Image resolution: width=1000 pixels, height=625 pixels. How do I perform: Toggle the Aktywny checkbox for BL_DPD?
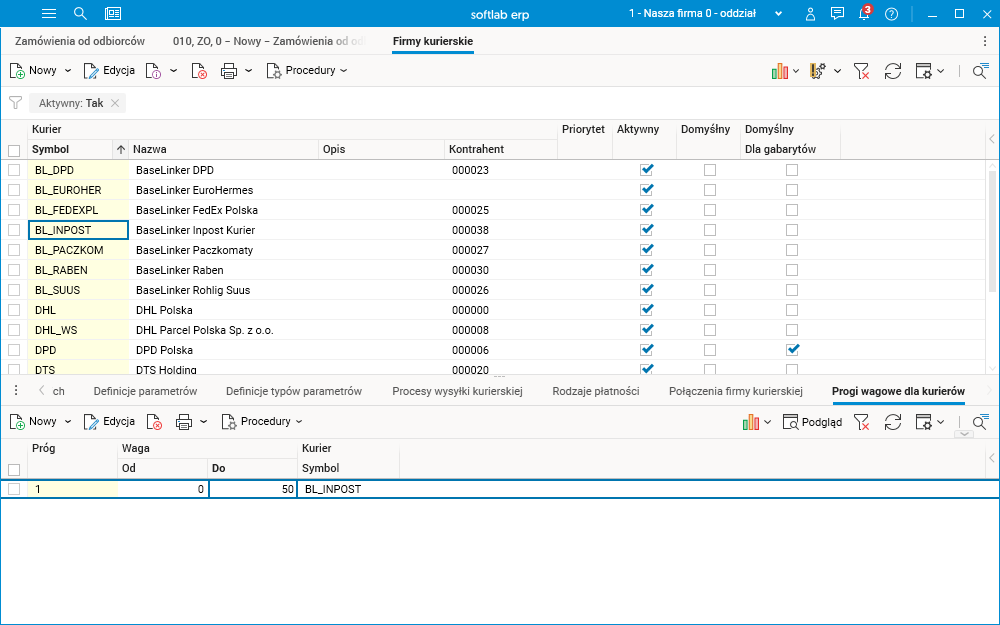[x=646, y=170]
